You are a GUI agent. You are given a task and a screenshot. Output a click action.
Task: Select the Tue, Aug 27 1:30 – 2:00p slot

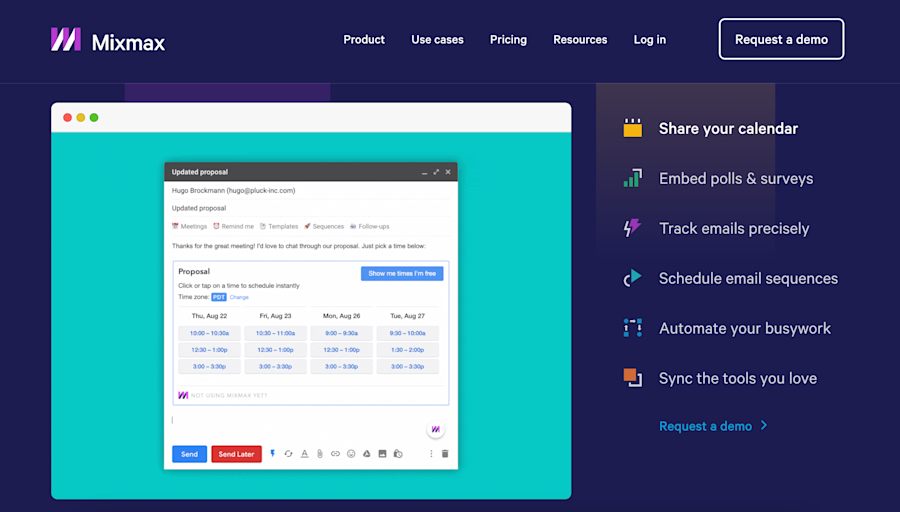point(408,350)
